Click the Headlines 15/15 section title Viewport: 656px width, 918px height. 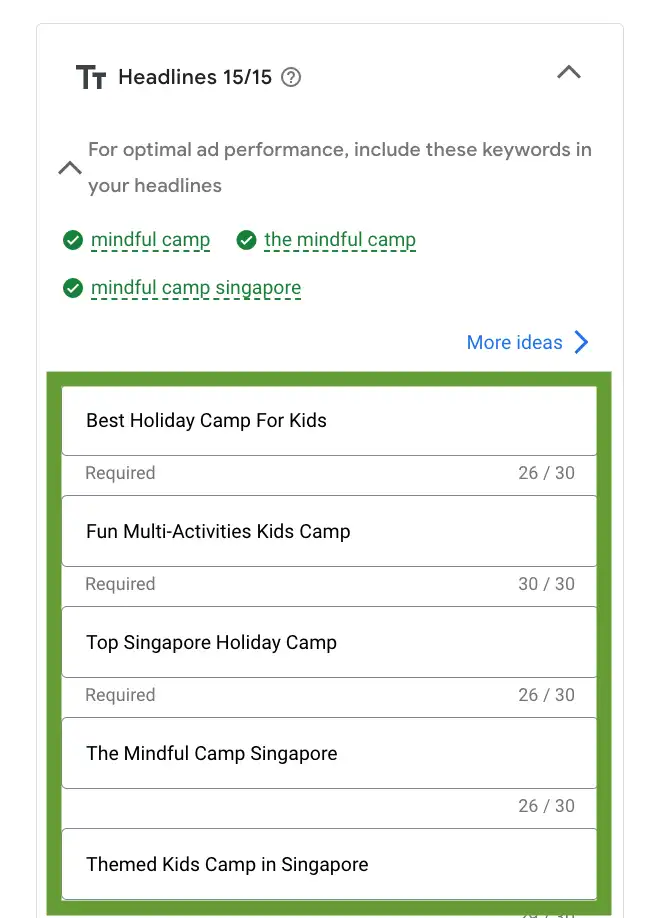pyautogui.click(x=195, y=77)
